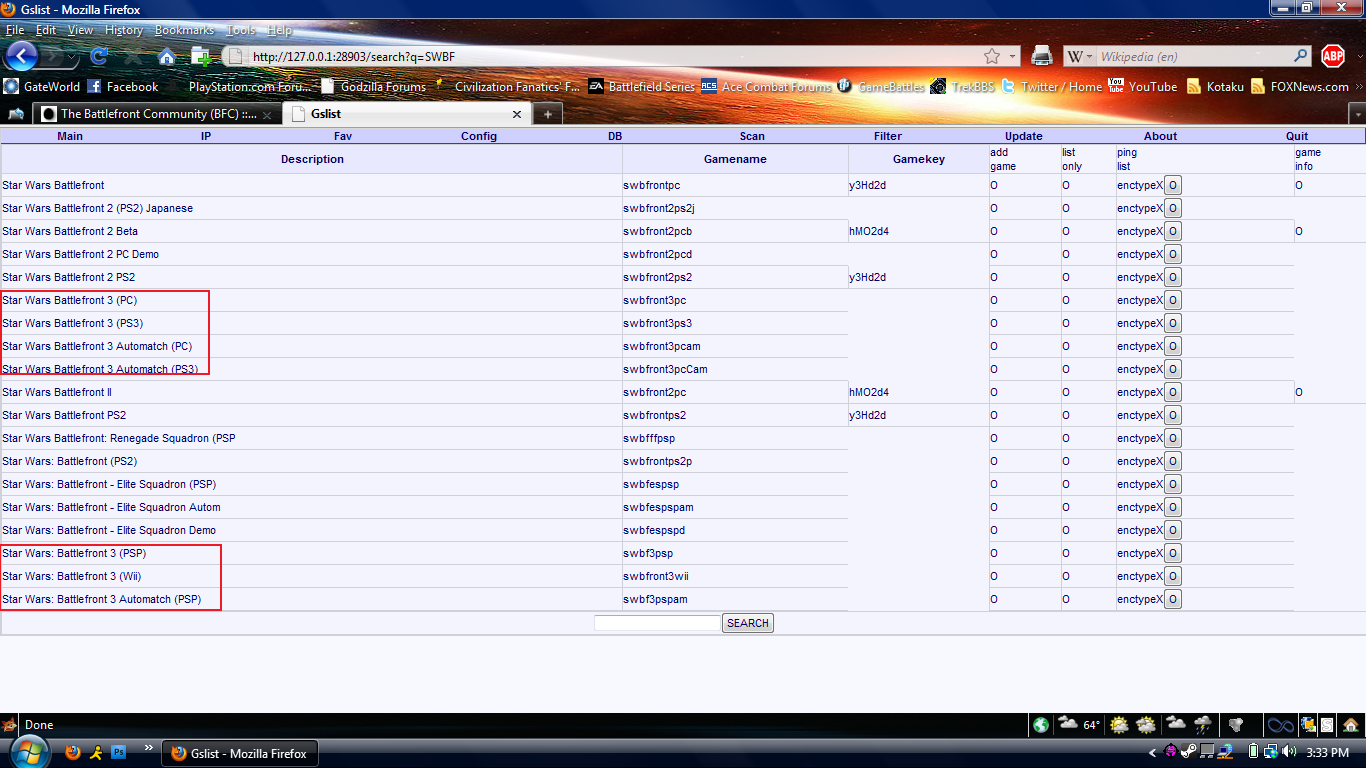The image size is (1366, 768).
Task: Click the Print icon in the toolbar
Action: tap(1042, 56)
